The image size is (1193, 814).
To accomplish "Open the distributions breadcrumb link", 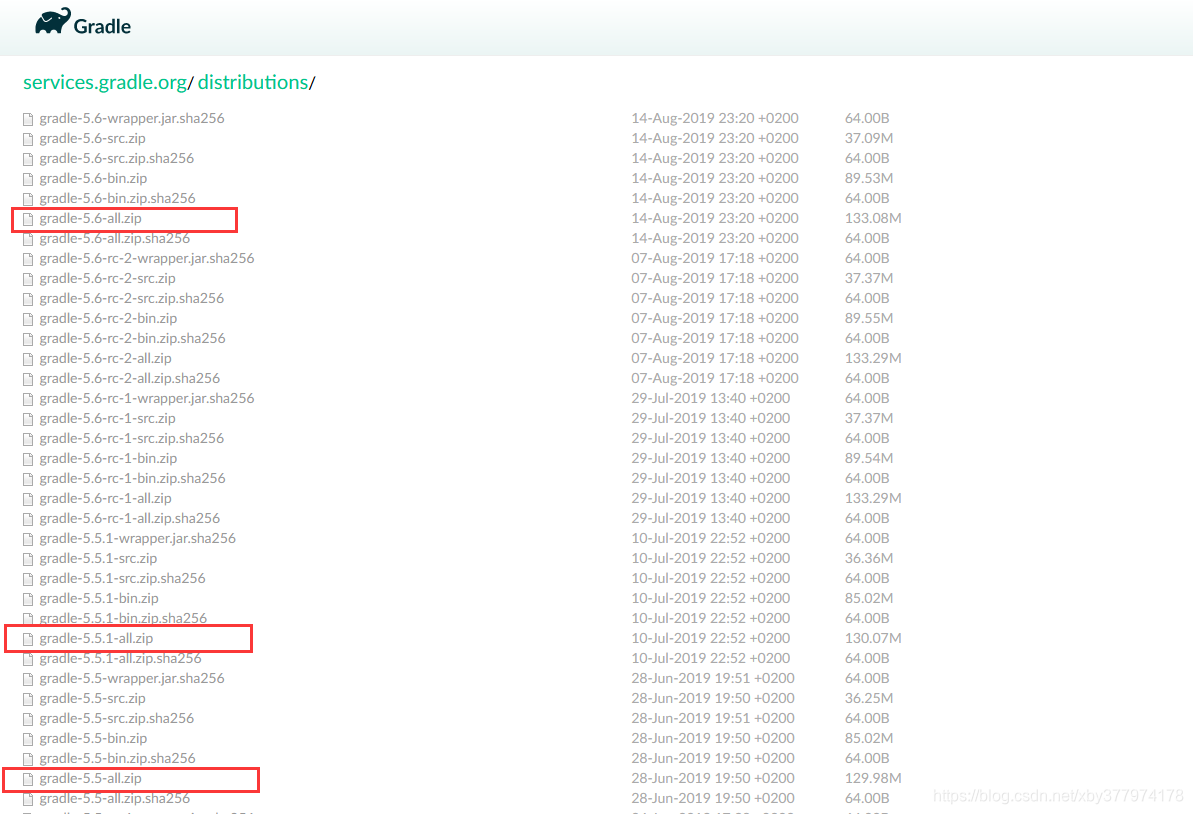I will point(253,82).
